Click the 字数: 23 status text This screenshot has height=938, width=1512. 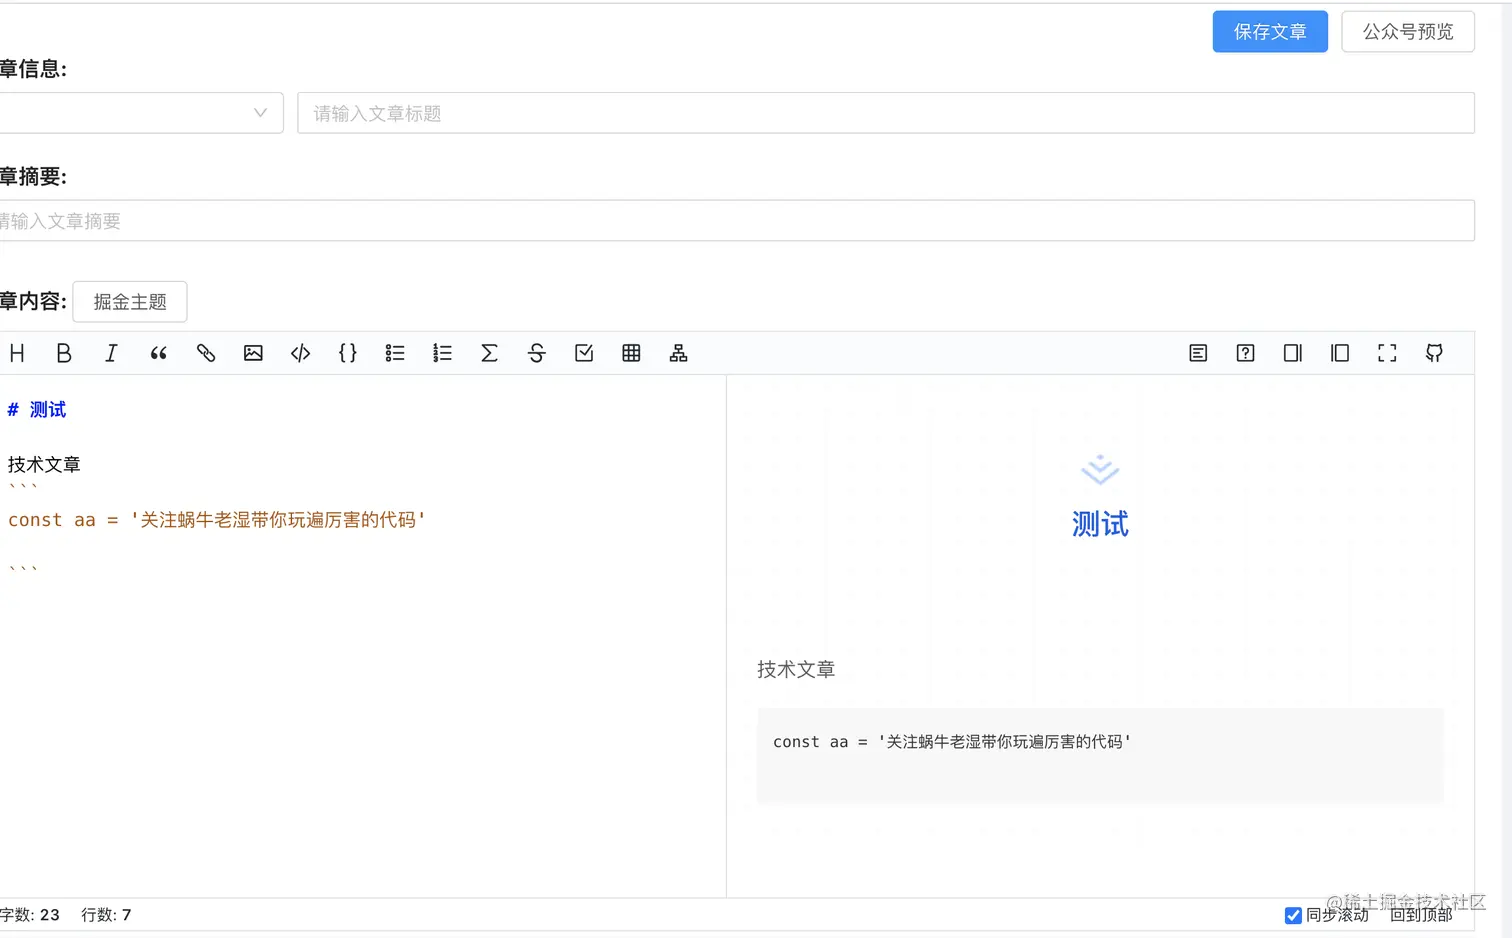[30, 915]
